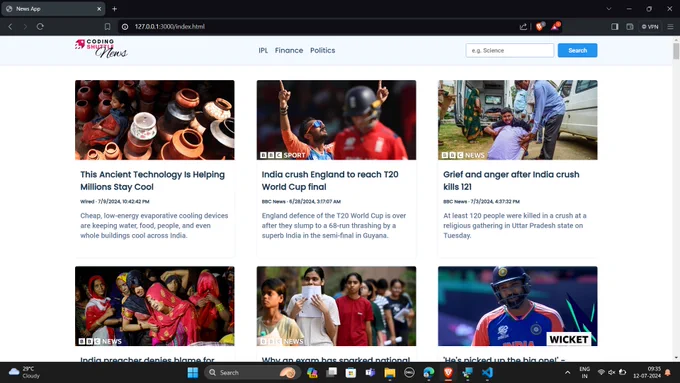The width and height of the screenshot is (680, 383).
Task: Open the 29°C Cloudy weather widget
Action: (24, 373)
